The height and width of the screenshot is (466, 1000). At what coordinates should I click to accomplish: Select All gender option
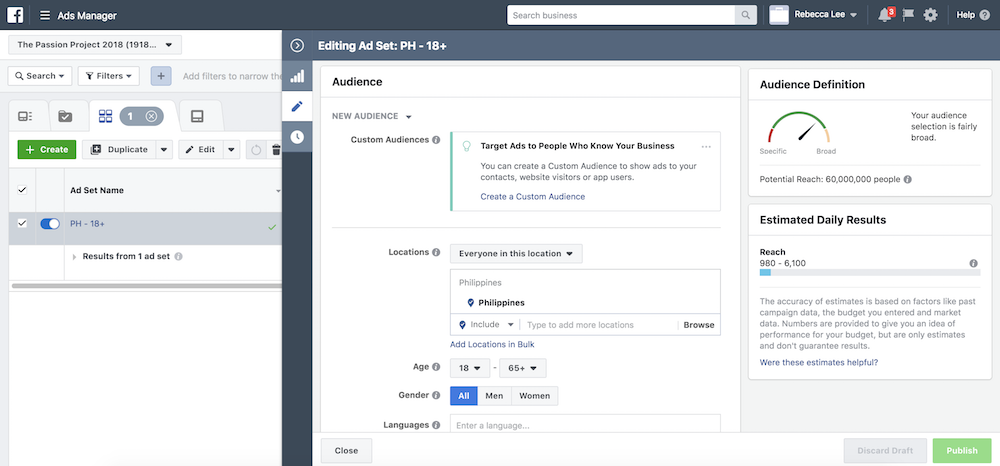464,396
